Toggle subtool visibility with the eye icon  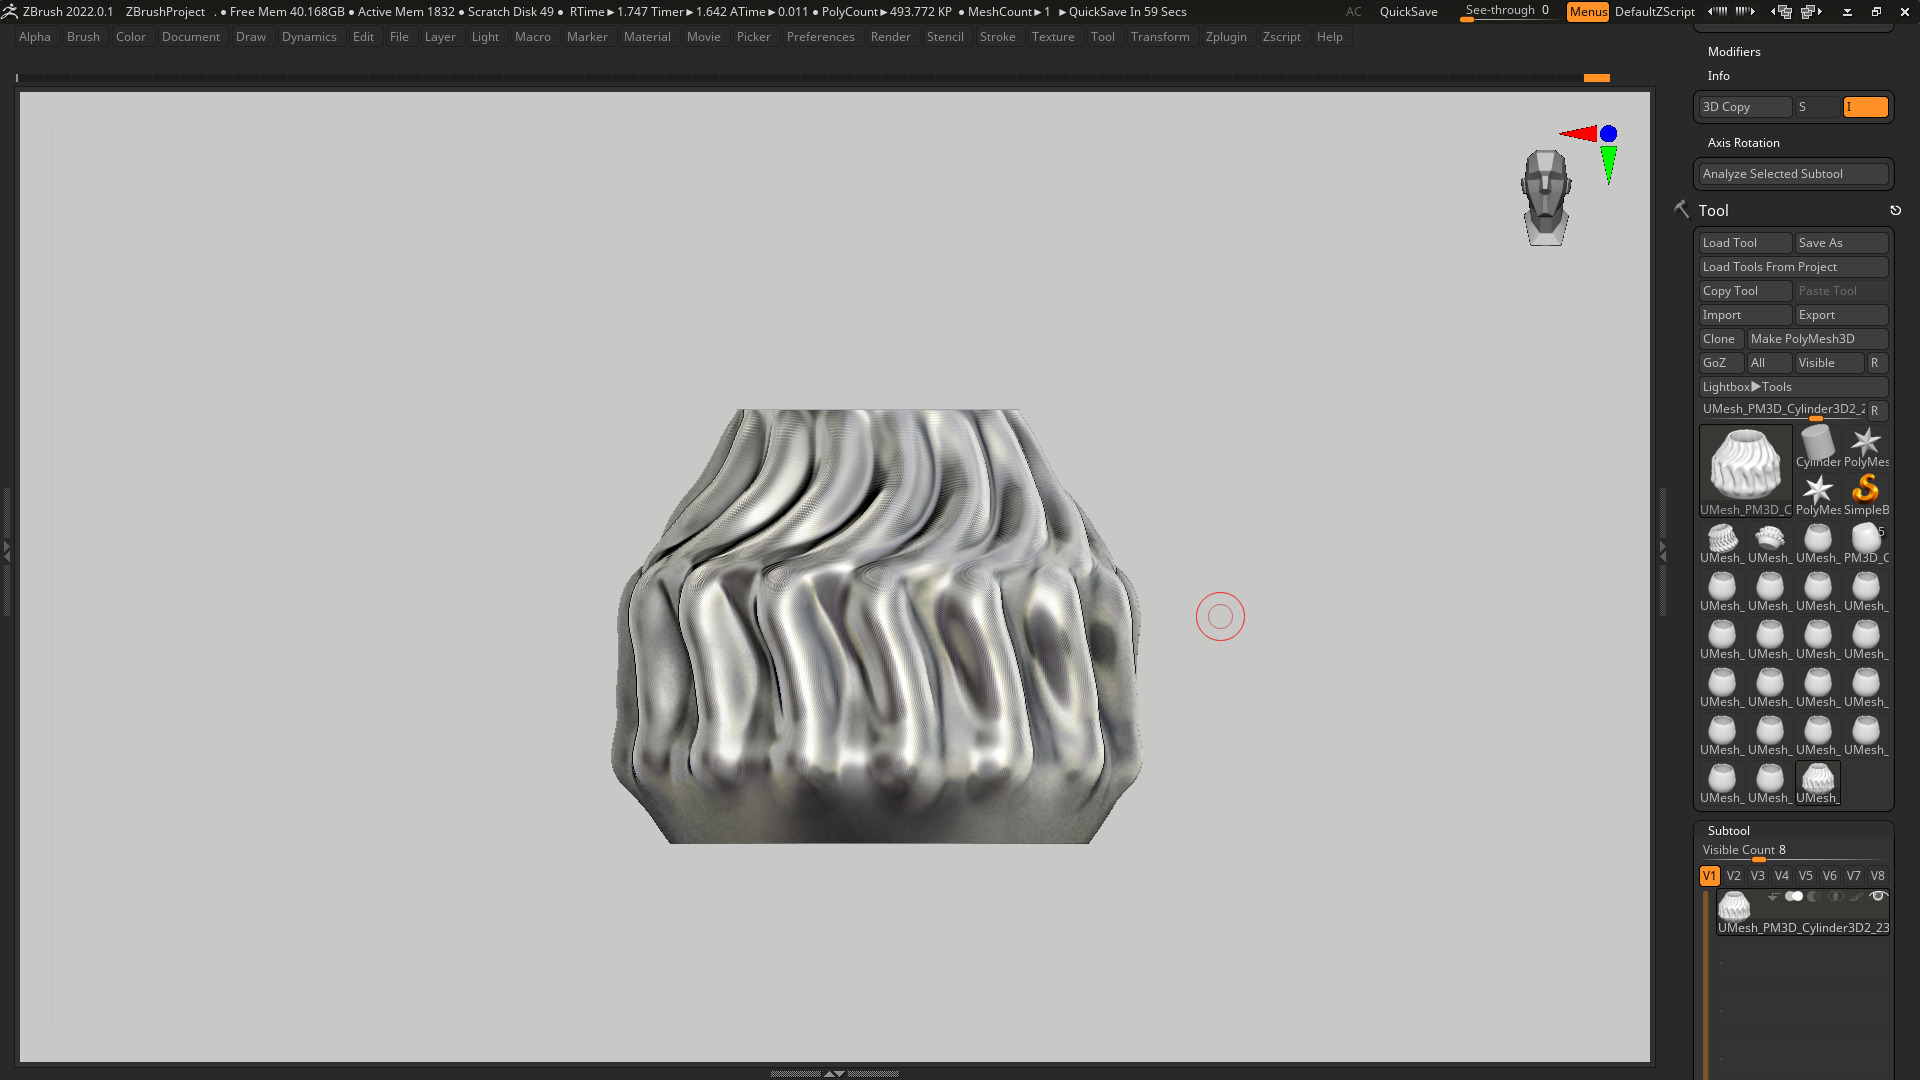pos(1878,897)
